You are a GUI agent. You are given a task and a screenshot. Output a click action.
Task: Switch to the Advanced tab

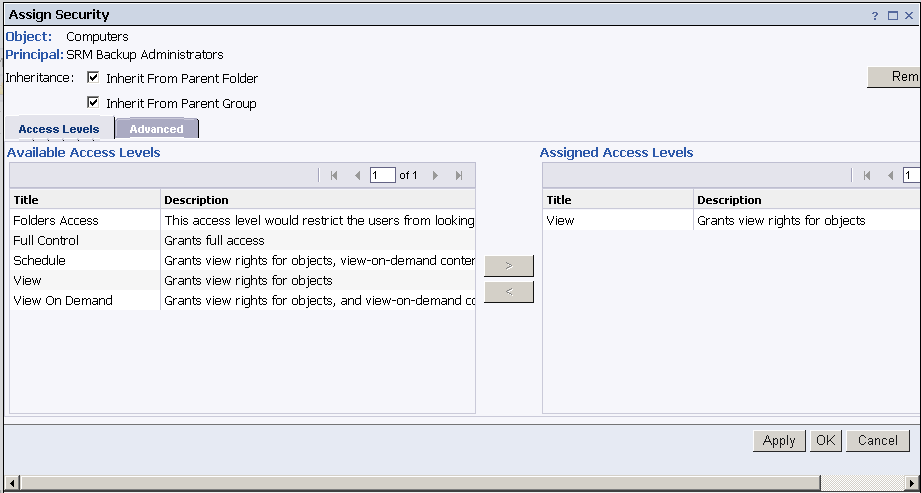tap(156, 129)
